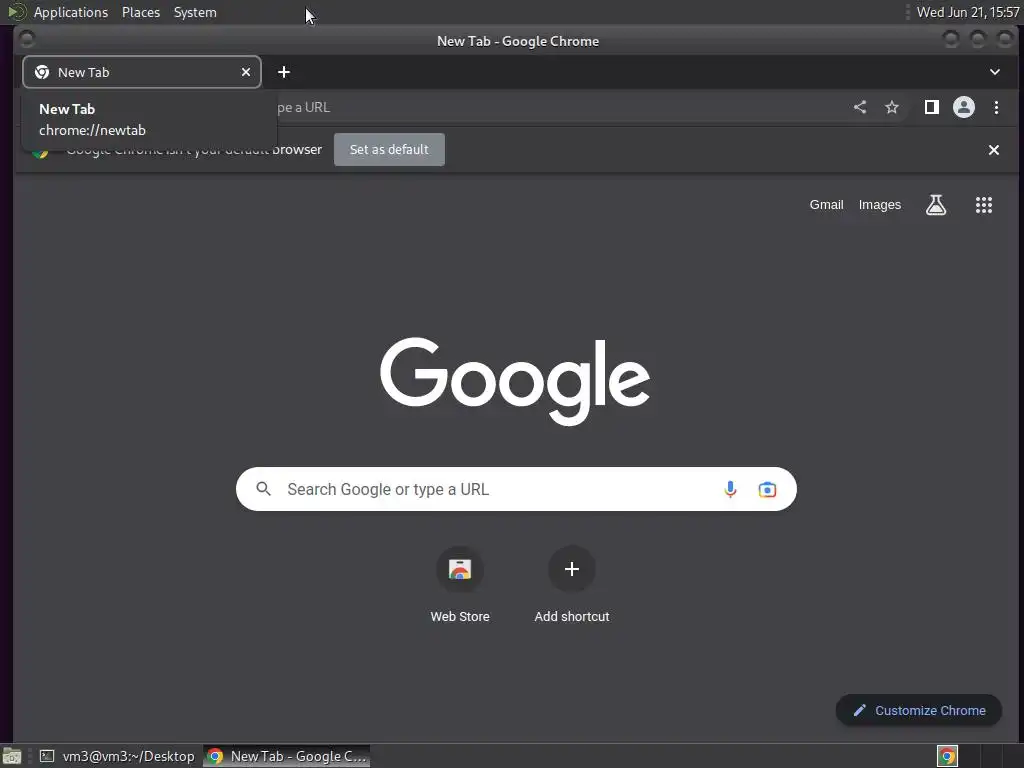The height and width of the screenshot is (768, 1024).
Task: Close the New Tab tab
Action: (246, 72)
